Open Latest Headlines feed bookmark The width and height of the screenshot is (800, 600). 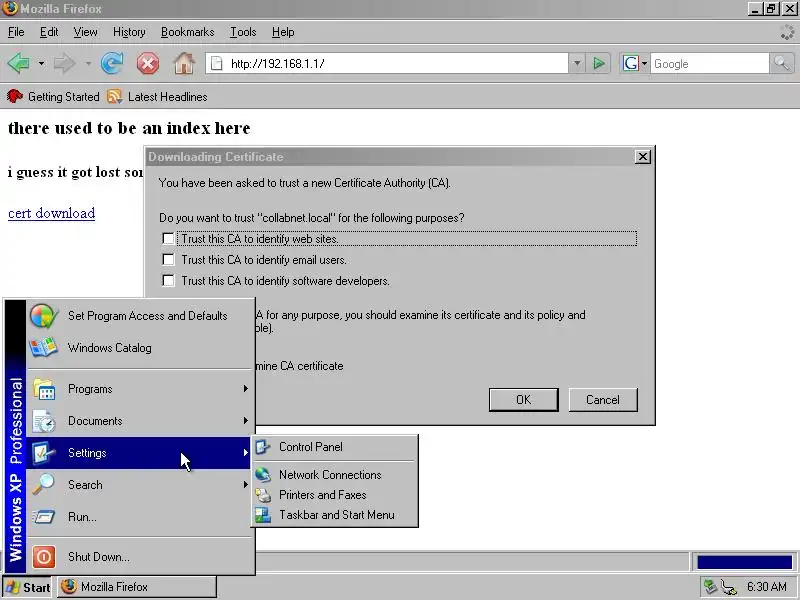157,96
